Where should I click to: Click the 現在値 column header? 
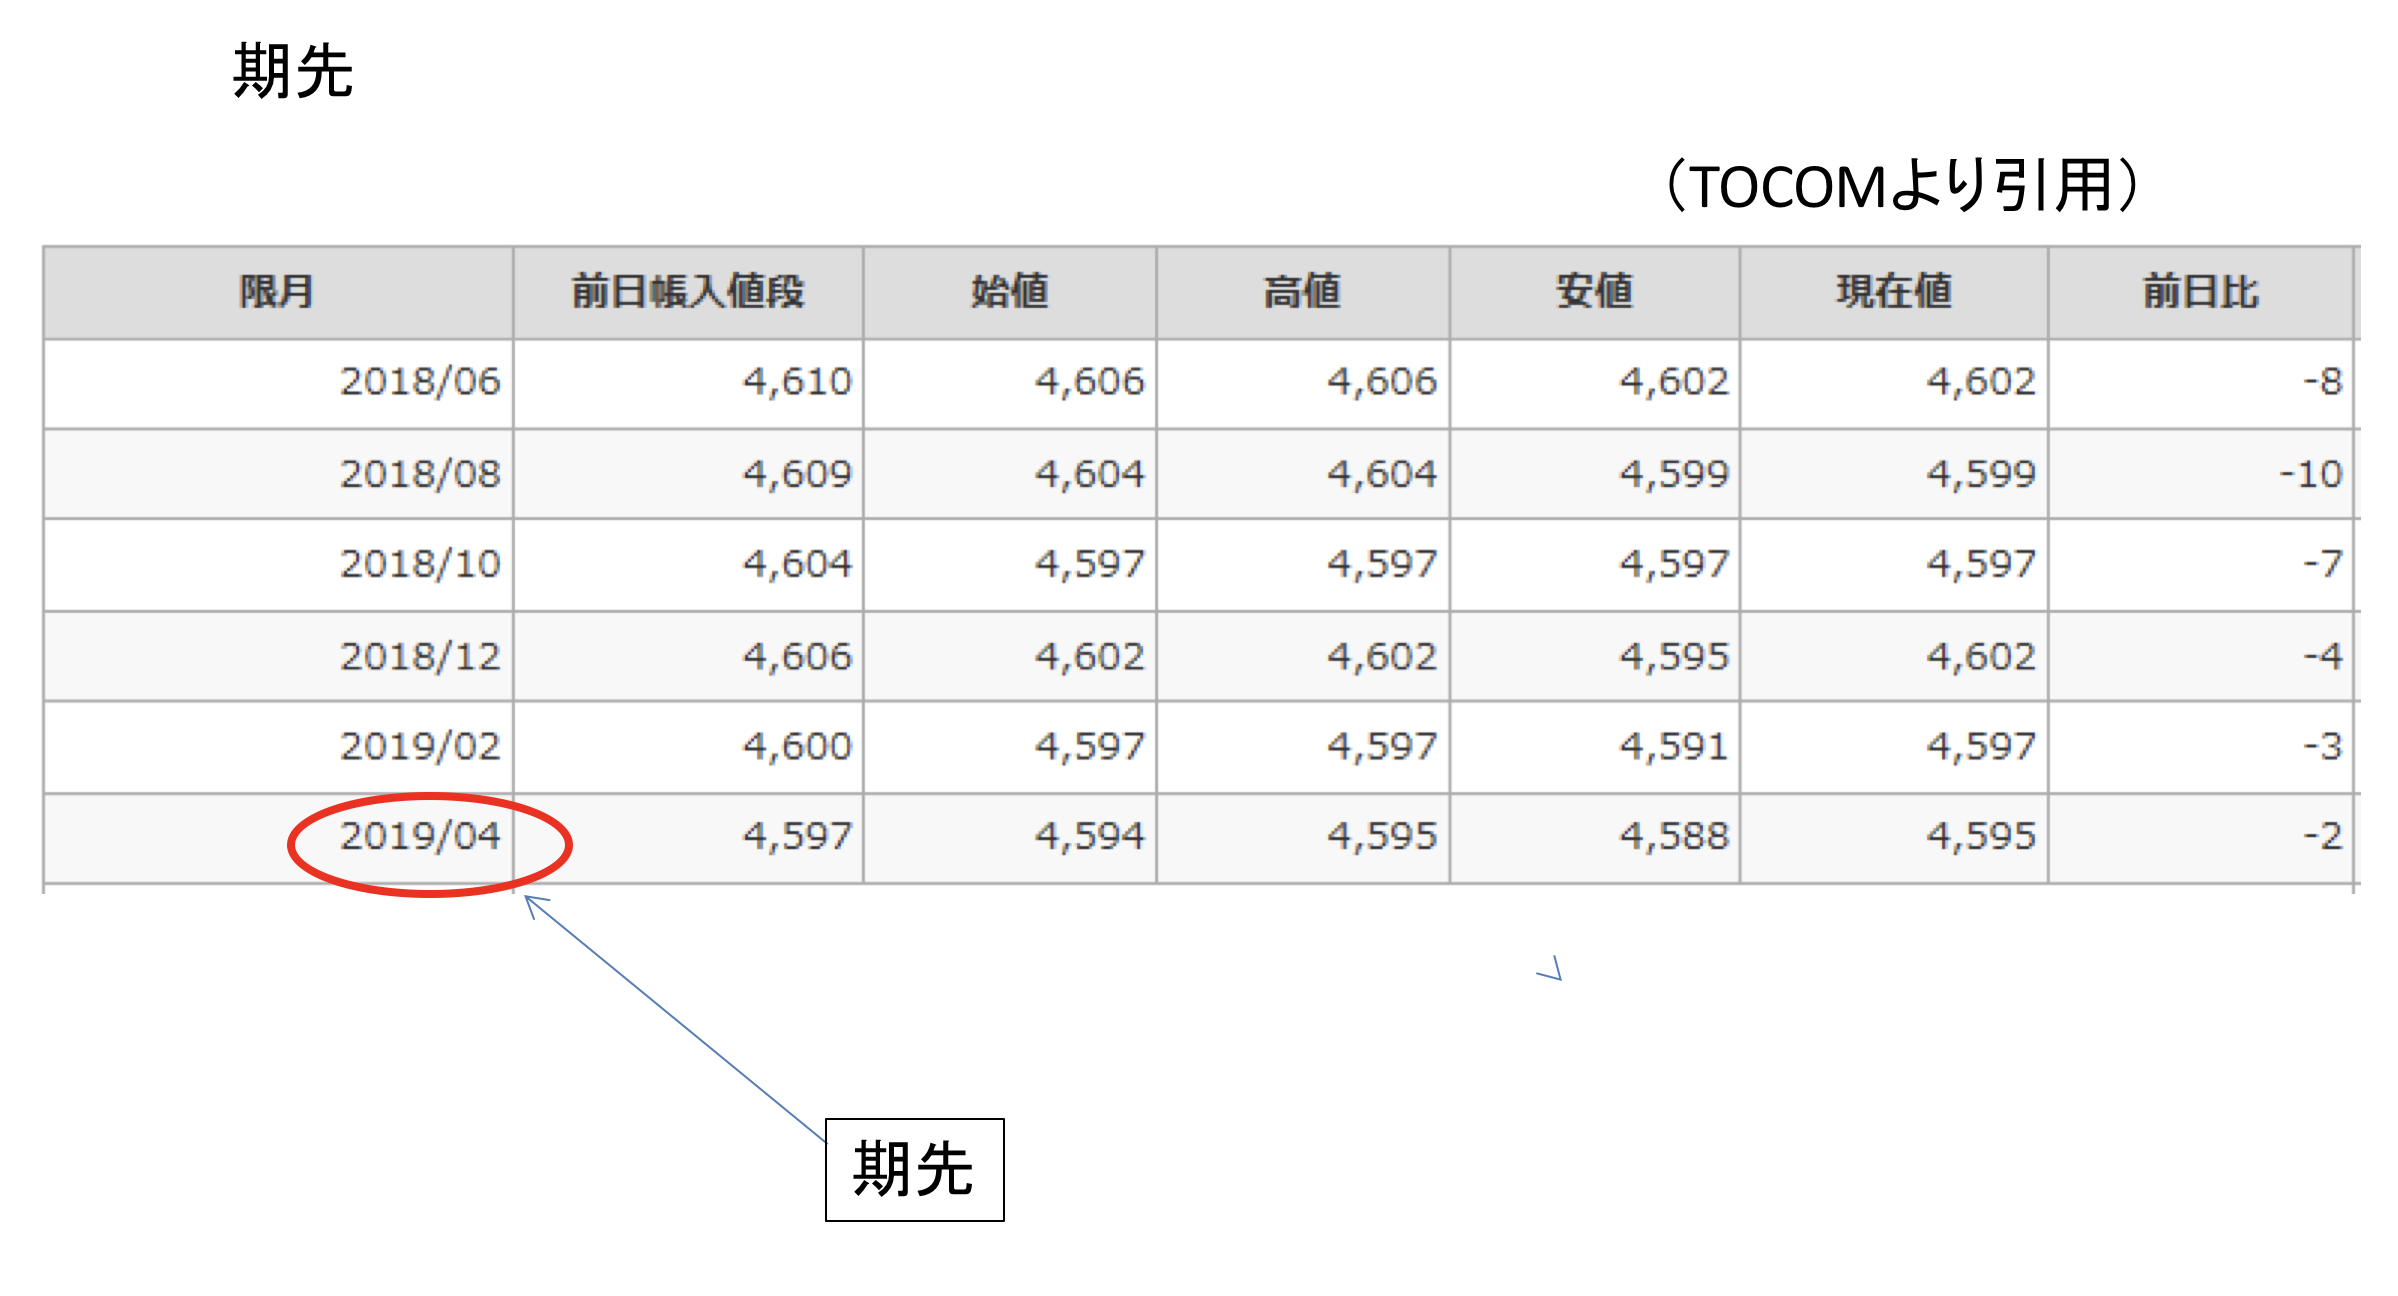coord(1894,292)
